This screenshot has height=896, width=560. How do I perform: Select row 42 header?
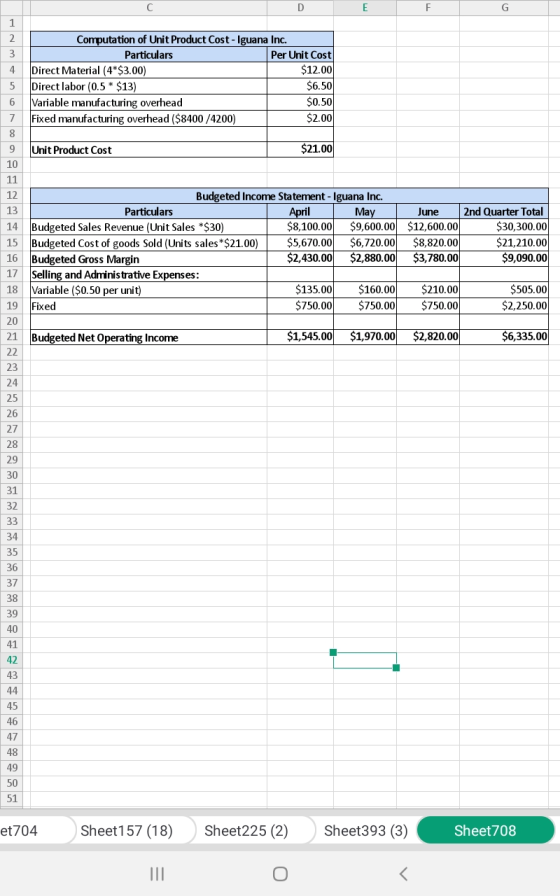click(11, 660)
